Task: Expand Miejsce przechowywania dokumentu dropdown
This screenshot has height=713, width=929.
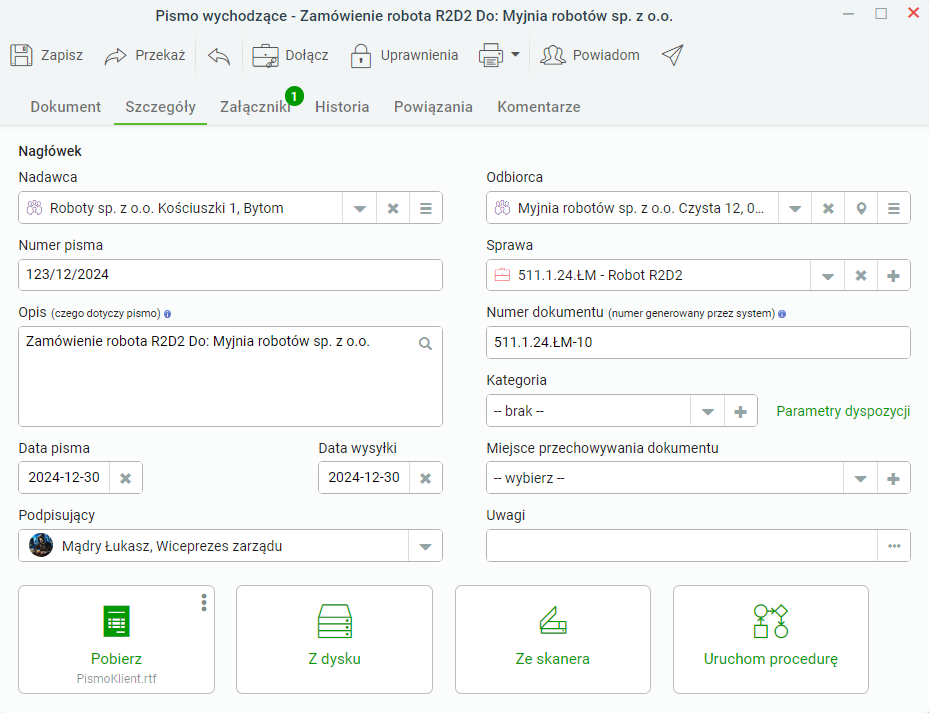Action: (860, 478)
